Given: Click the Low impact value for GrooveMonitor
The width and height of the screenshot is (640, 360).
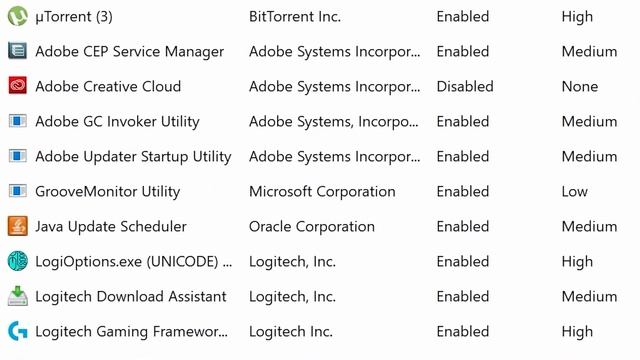Looking at the screenshot, I should (x=575, y=191).
